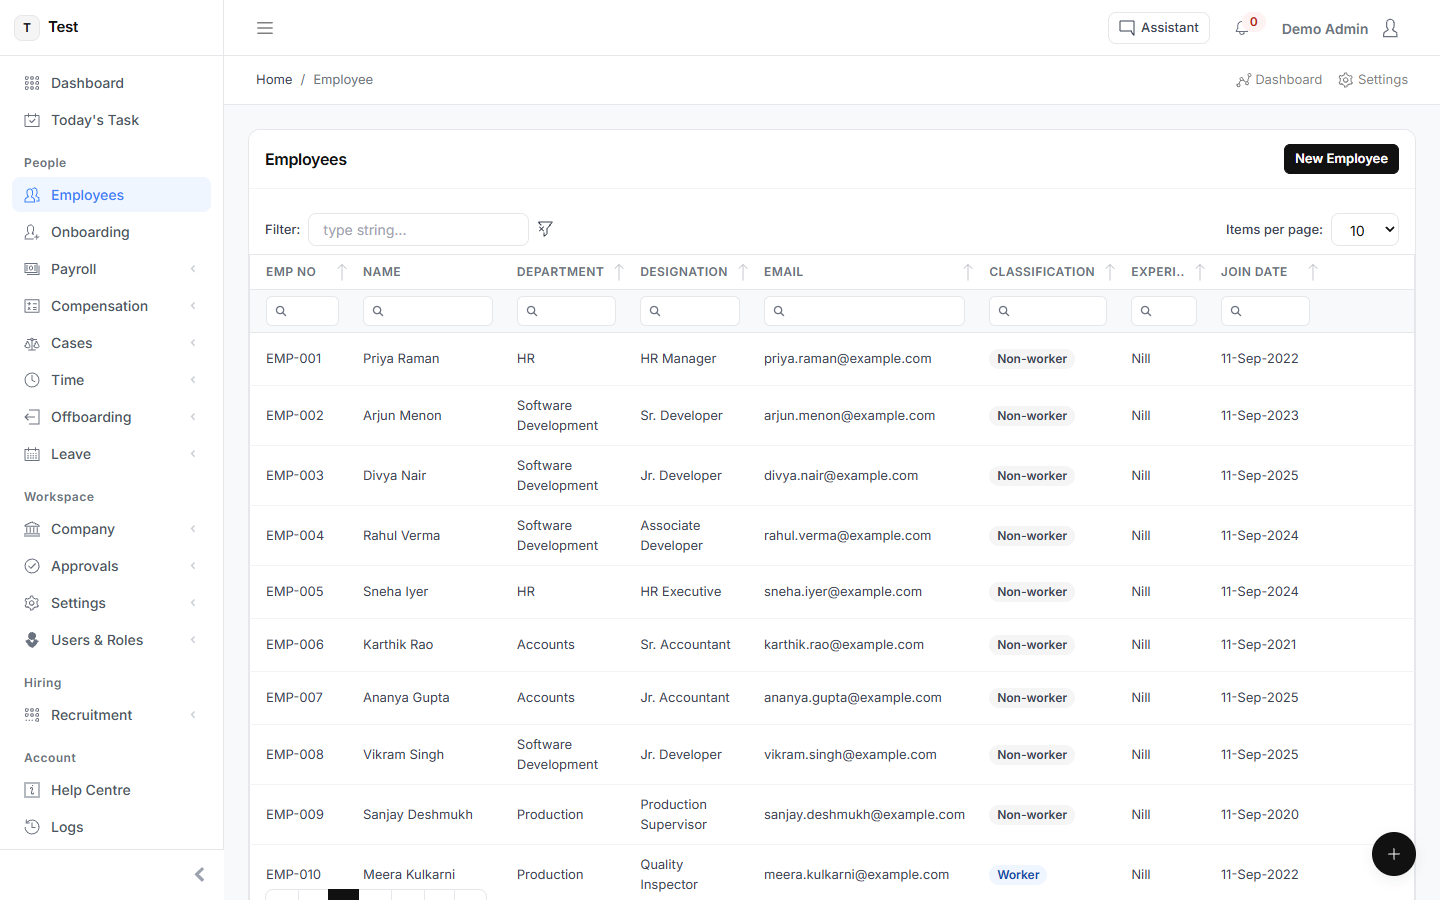Click the Name column search field
The height and width of the screenshot is (900, 1440).
[428, 311]
